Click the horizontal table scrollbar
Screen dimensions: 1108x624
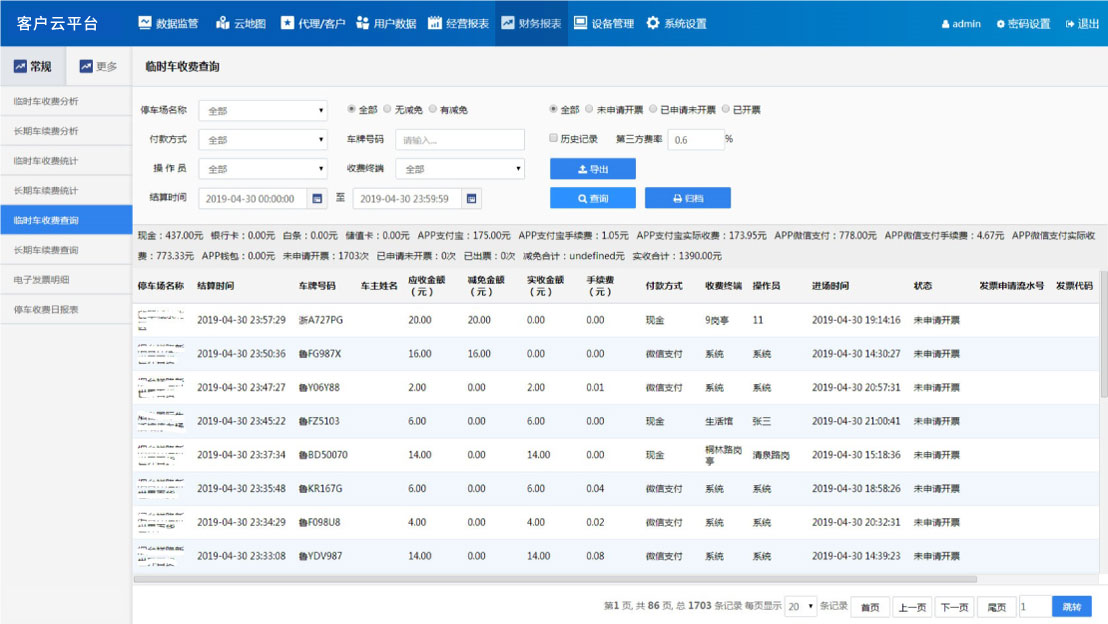555,579
